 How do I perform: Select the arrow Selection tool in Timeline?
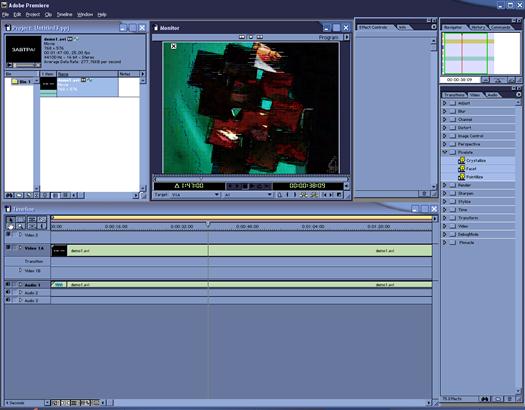(10, 220)
